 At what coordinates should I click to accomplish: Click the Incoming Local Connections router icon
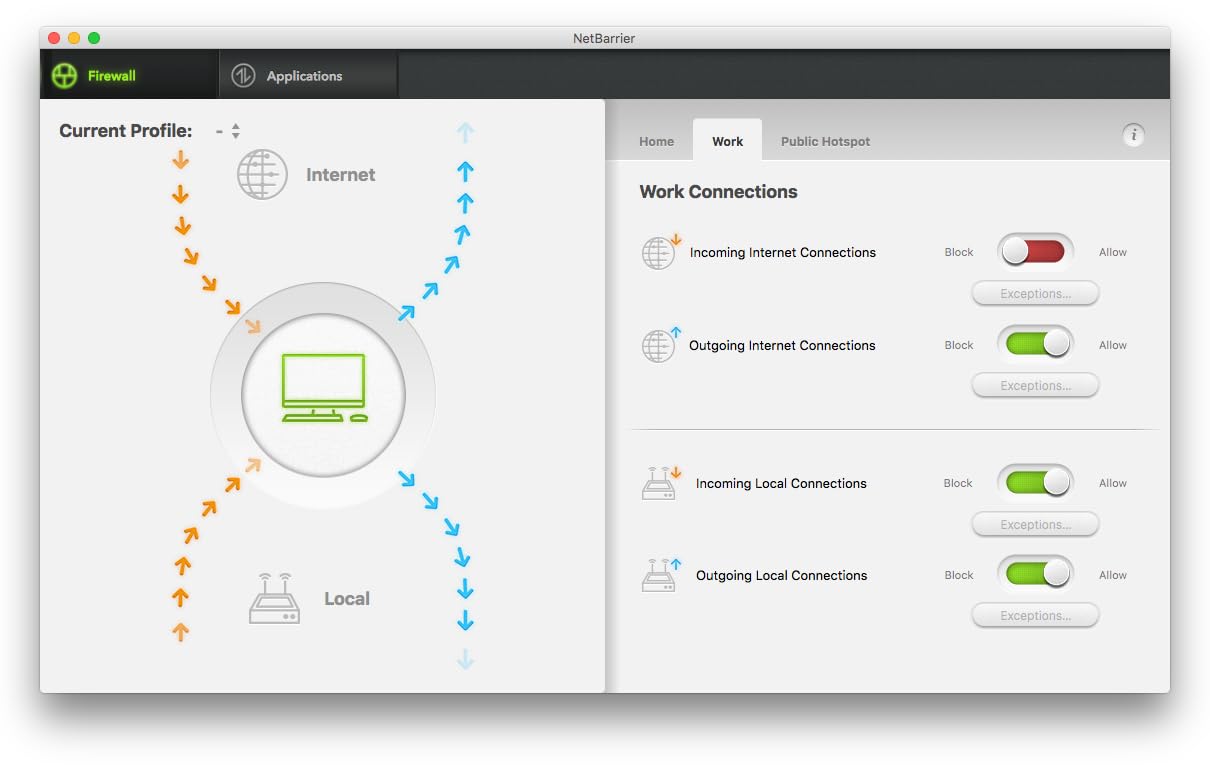click(660, 483)
